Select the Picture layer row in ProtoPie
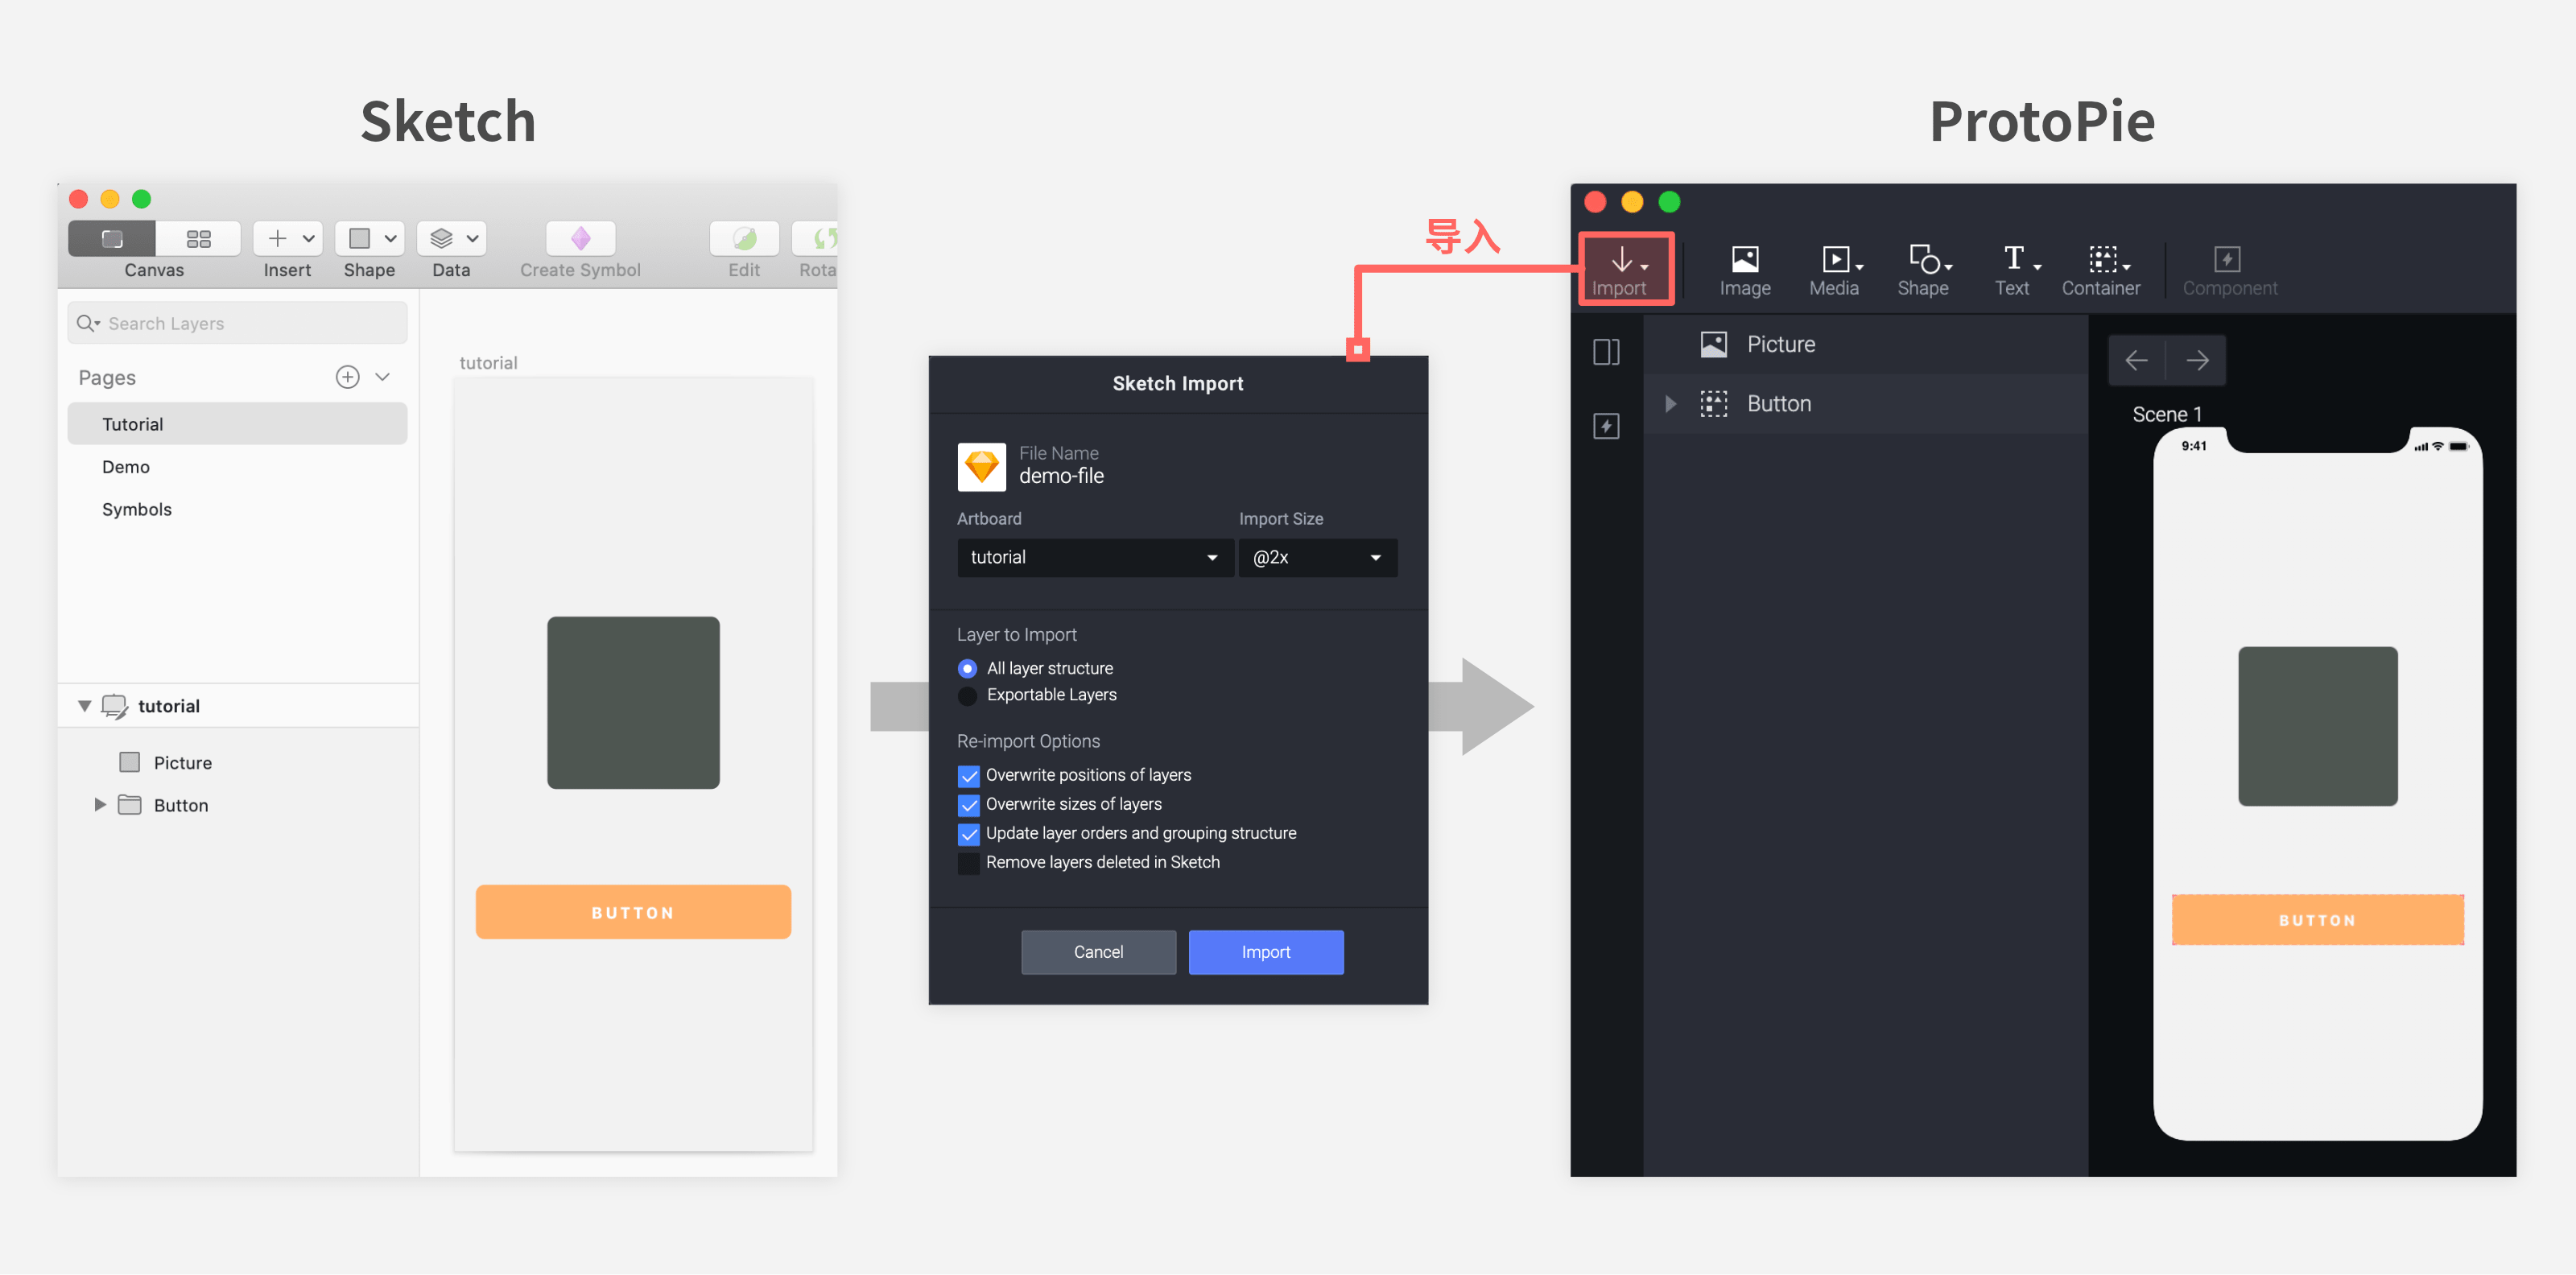The image size is (2576, 1275). 1865,345
